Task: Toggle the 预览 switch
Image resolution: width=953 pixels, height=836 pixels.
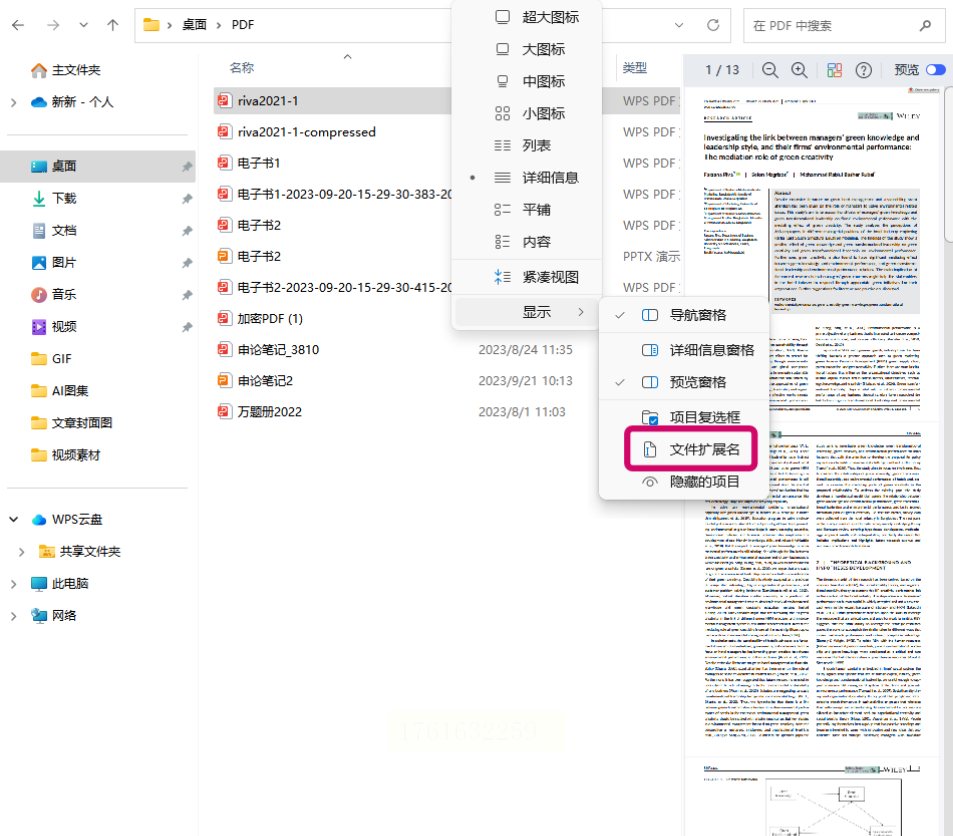Action: [x=936, y=70]
